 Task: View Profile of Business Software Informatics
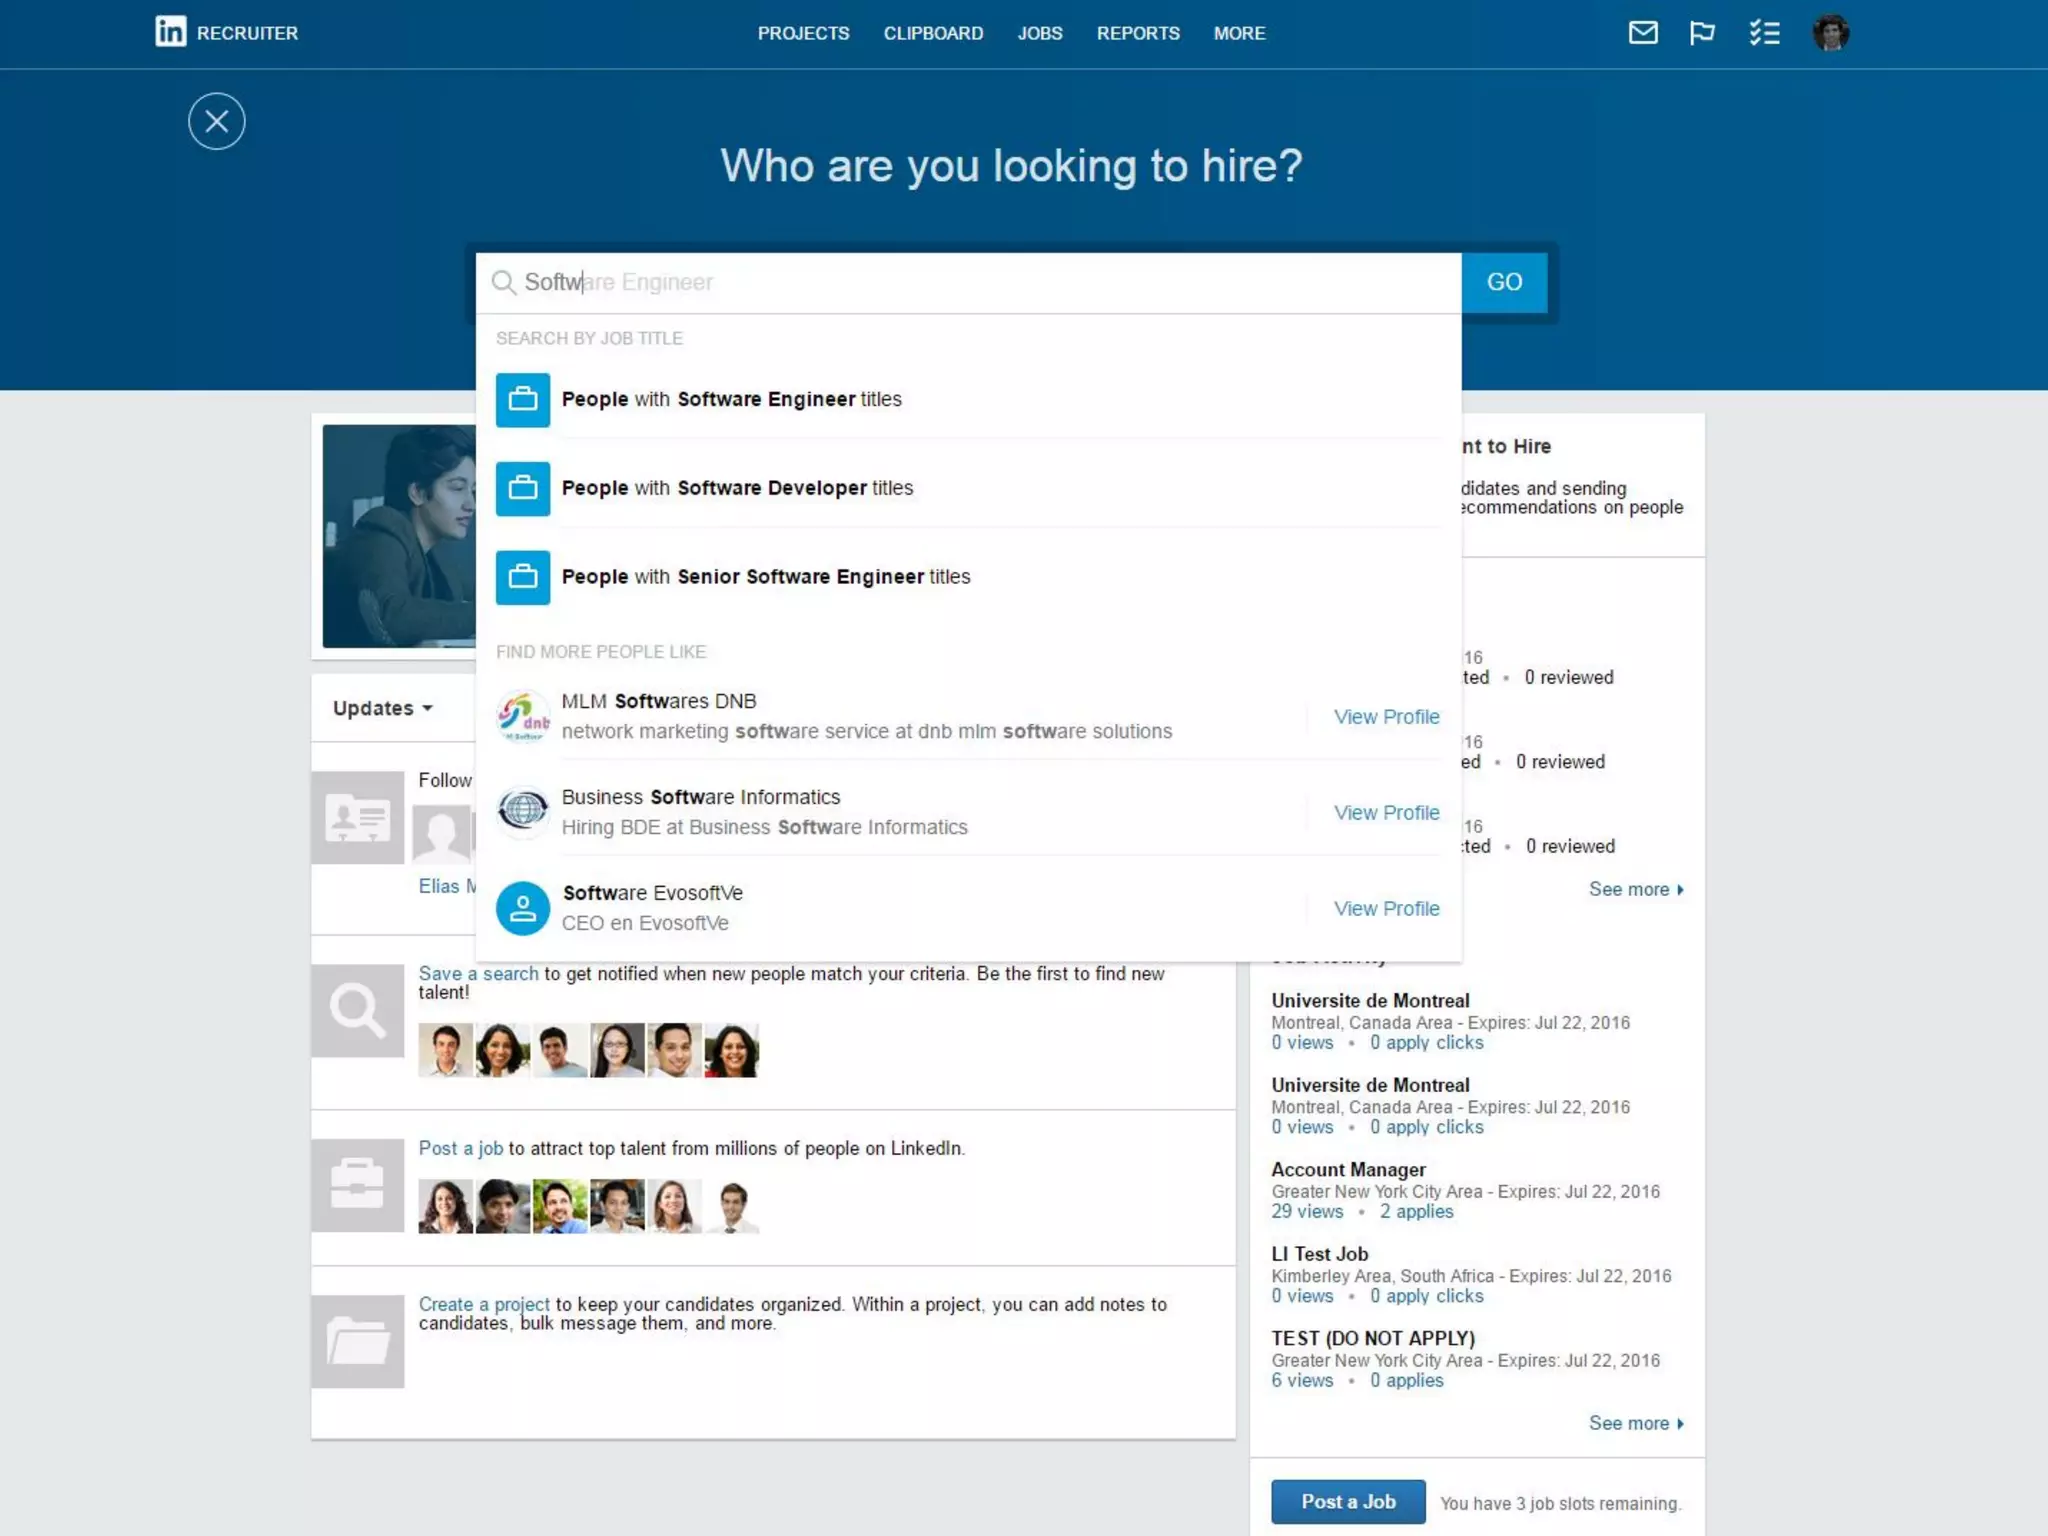[1386, 813]
